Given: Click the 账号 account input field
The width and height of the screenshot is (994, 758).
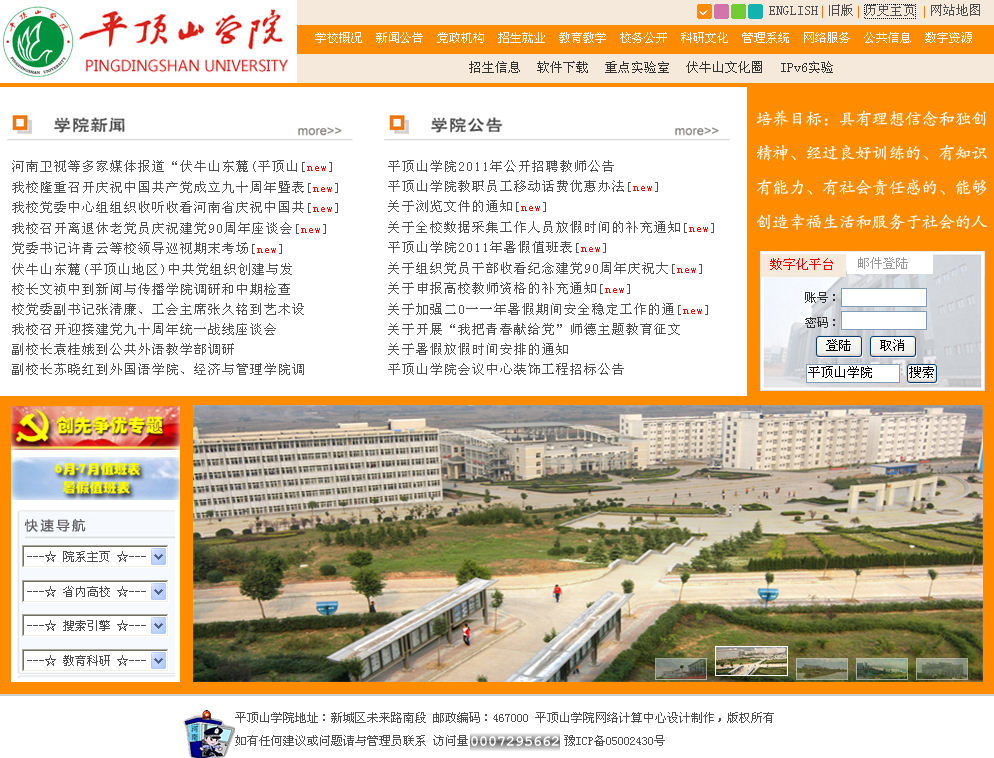Looking at the screenshot, I should 883,298.
